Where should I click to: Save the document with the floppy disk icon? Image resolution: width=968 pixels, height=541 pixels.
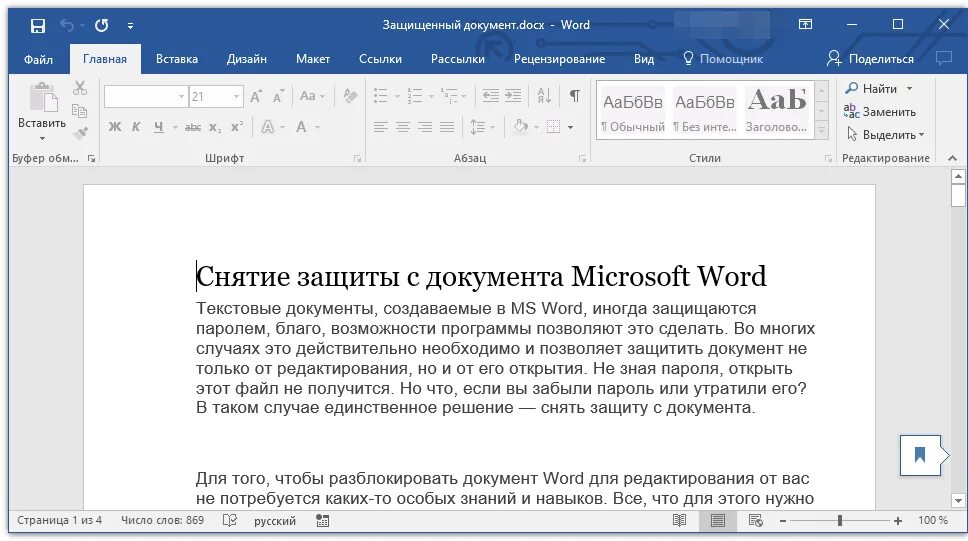click(x=38, y=25)
